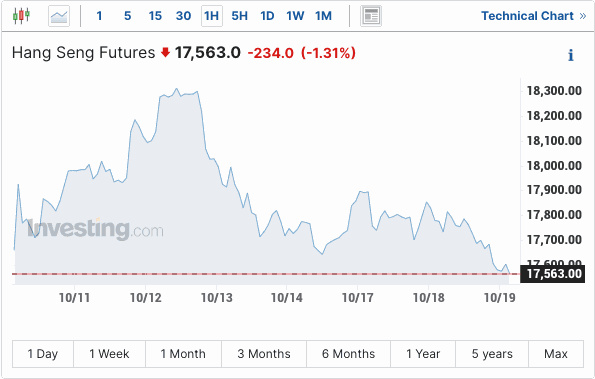Click the 17,563.00 current price tag
The image size is (595, 379).
(552, 274)
